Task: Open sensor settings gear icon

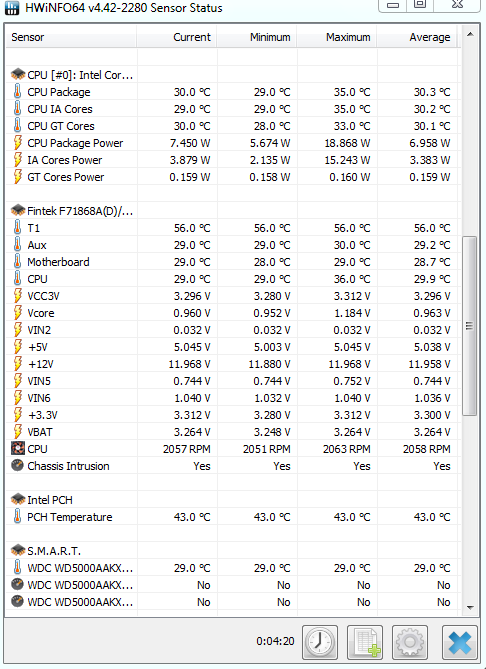Action: 410,642
